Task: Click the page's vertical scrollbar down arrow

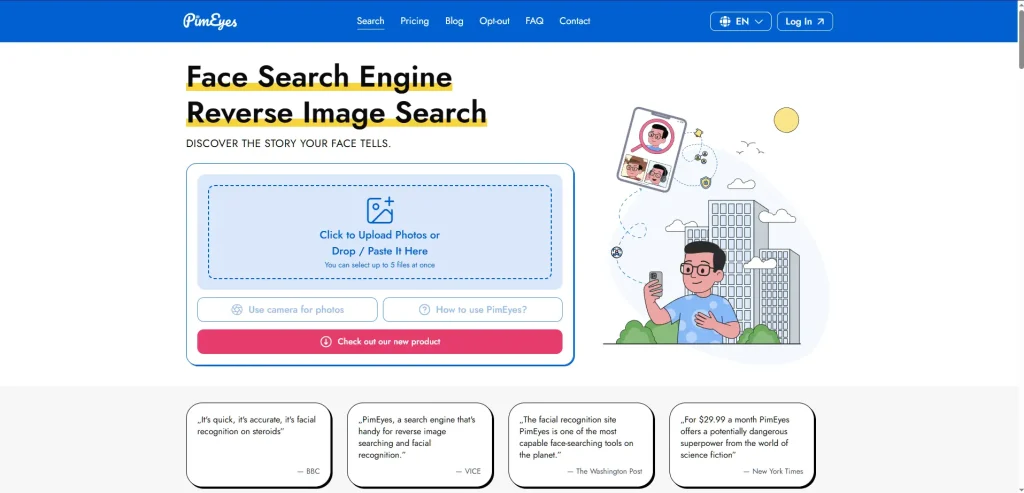Action: (1018, 487)
